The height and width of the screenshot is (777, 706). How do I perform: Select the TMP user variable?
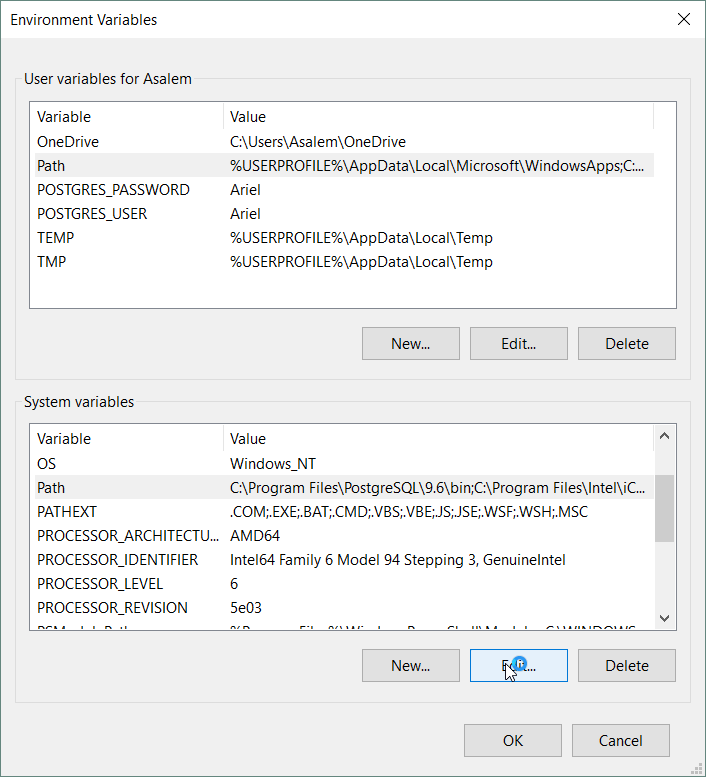(53, 262)
